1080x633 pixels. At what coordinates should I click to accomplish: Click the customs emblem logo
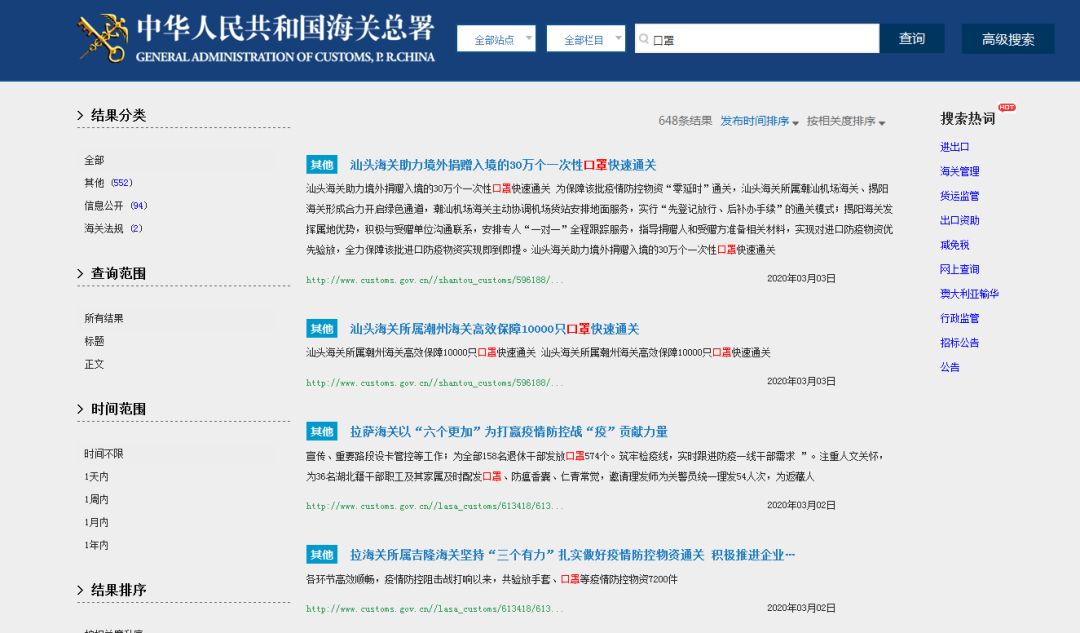103,38
